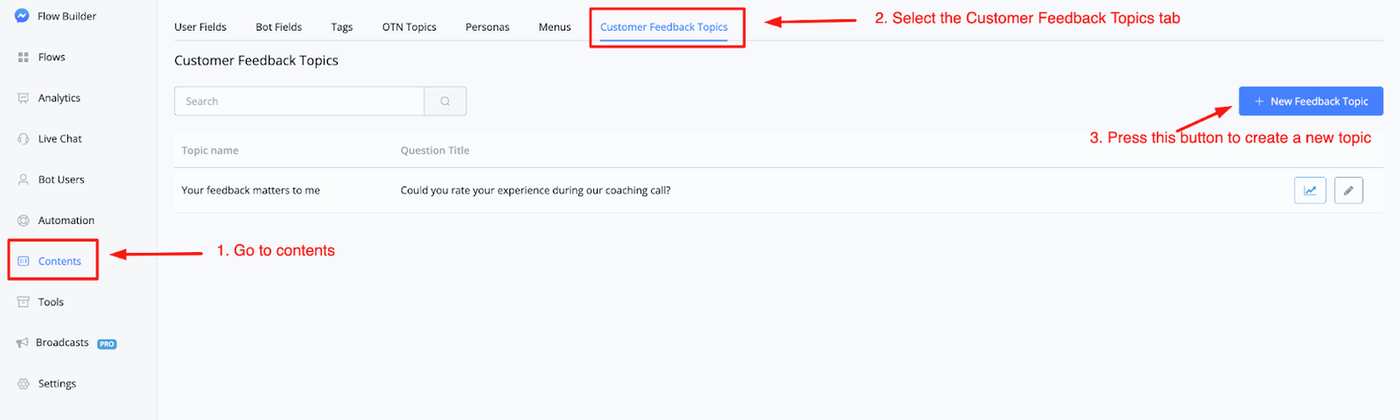The height and width of the screenshot is (420, 1400).
Task: Click the Settings gear icon in sidebar
Action: [x=23, y=384]
